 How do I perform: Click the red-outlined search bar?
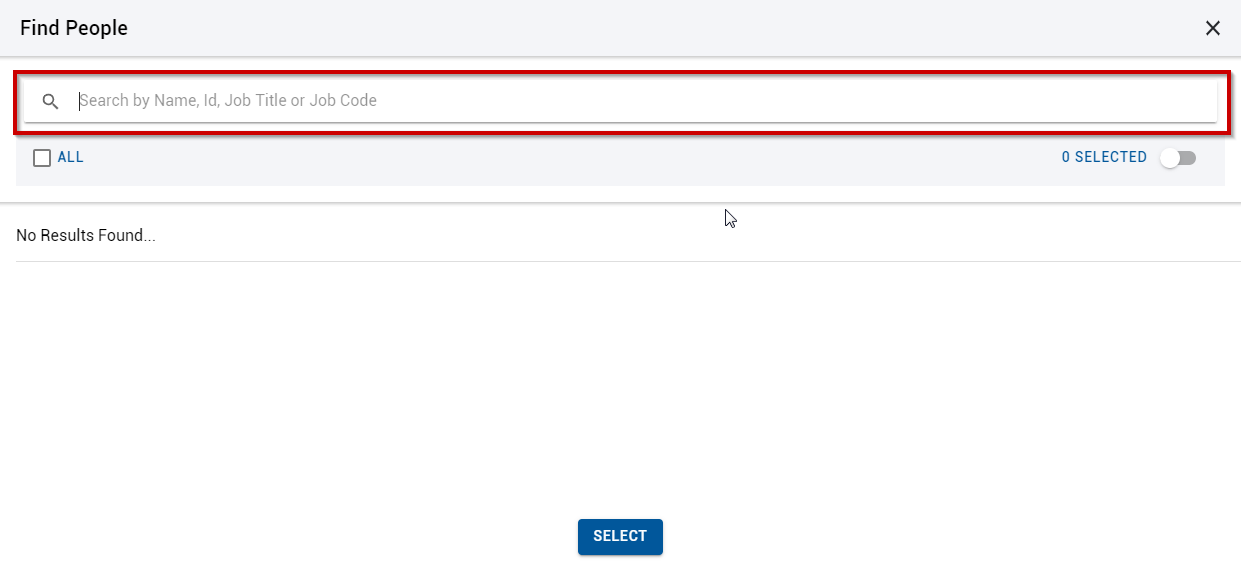coord(620,101)
